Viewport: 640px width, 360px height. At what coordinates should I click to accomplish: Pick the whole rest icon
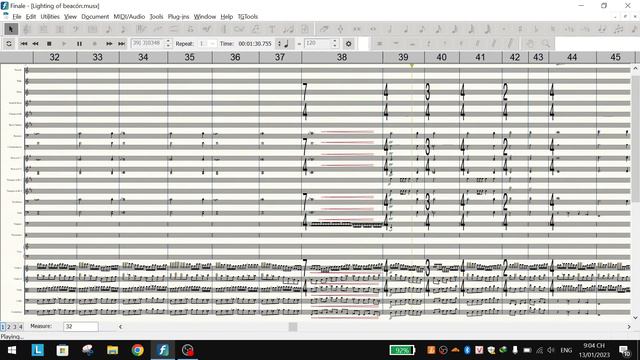[396, 43]
